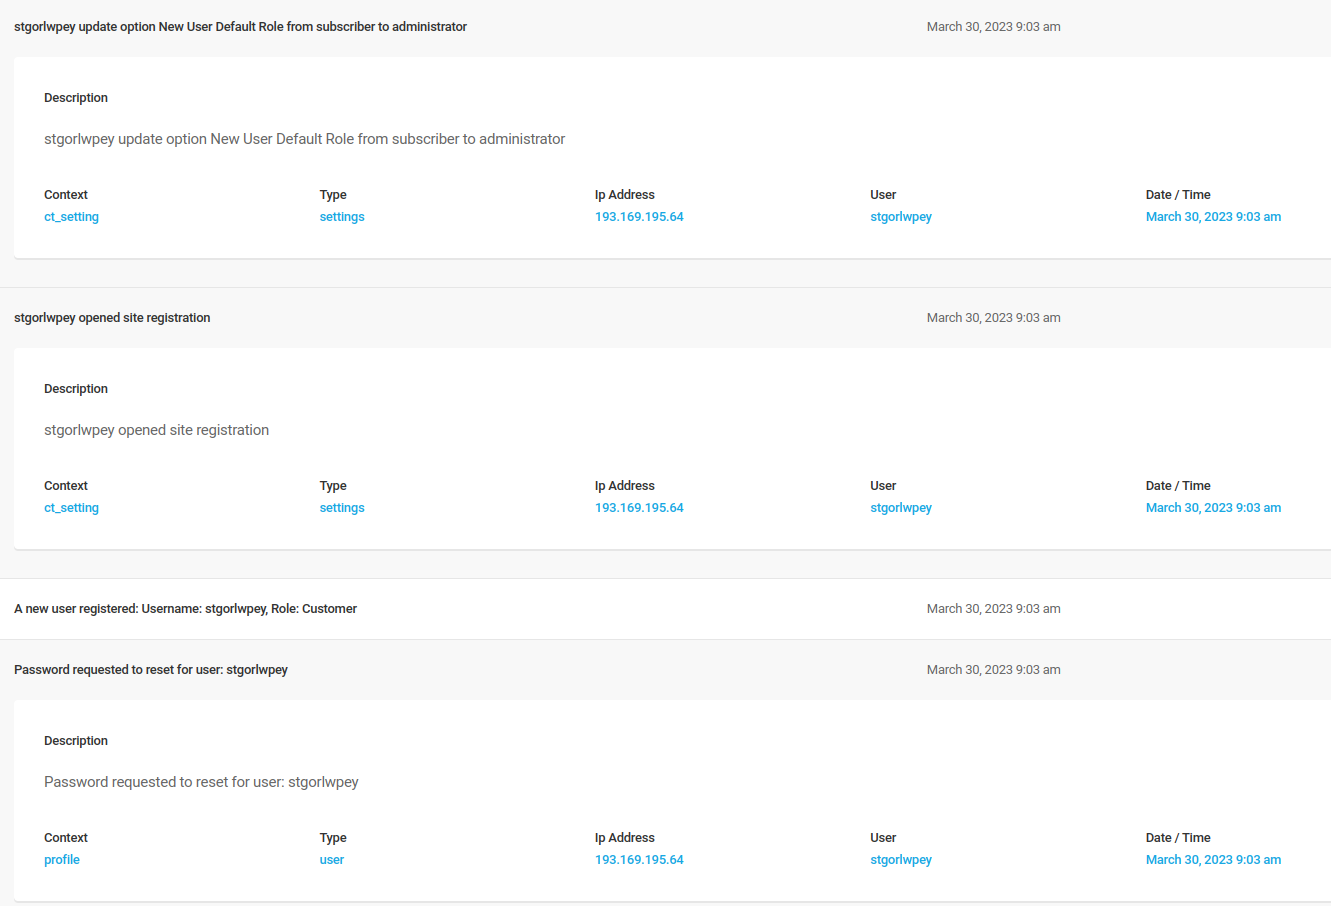Click settings type link in Default Role entry
The height and width of the screenshot is (906, 1331).
coord(342,217)
